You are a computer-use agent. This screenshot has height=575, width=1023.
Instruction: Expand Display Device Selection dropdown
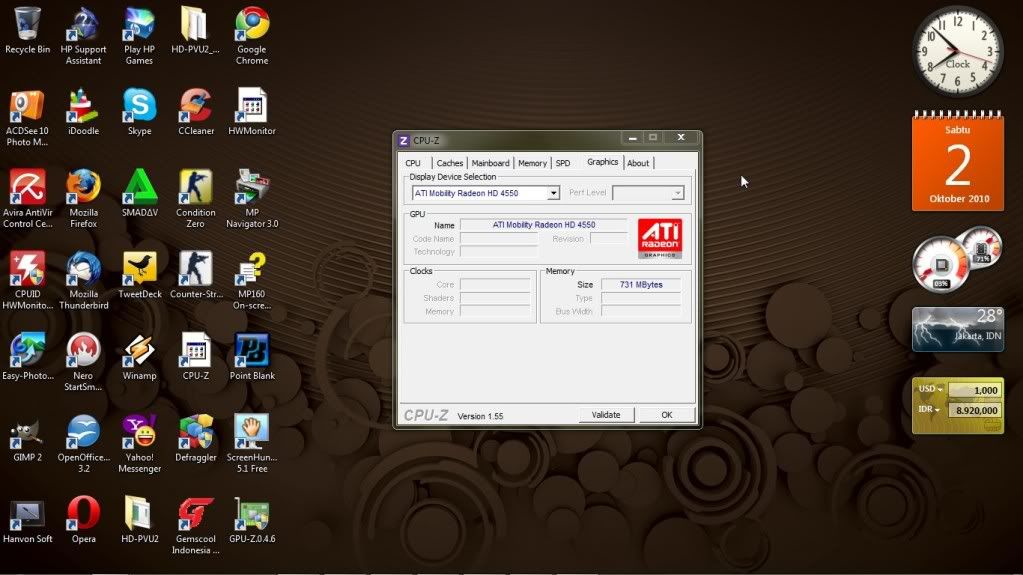click(x=553, y=193)
